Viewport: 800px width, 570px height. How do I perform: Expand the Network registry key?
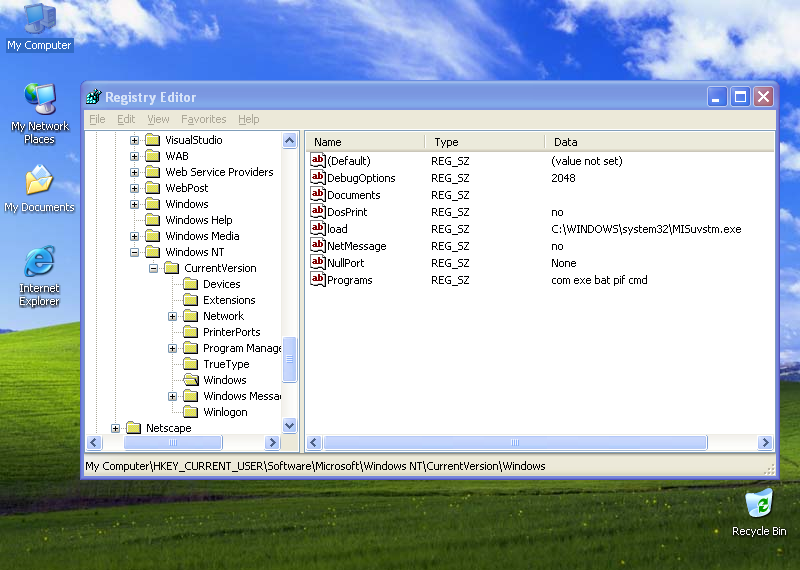point(173,316)
